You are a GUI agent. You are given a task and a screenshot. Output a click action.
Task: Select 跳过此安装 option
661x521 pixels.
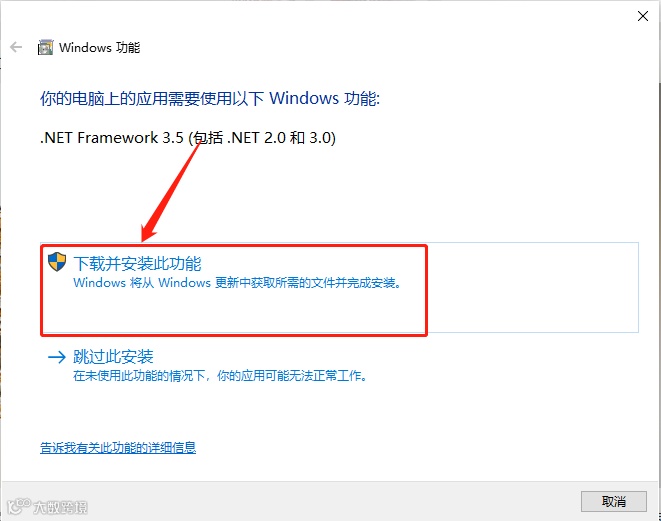coord(113,357)
